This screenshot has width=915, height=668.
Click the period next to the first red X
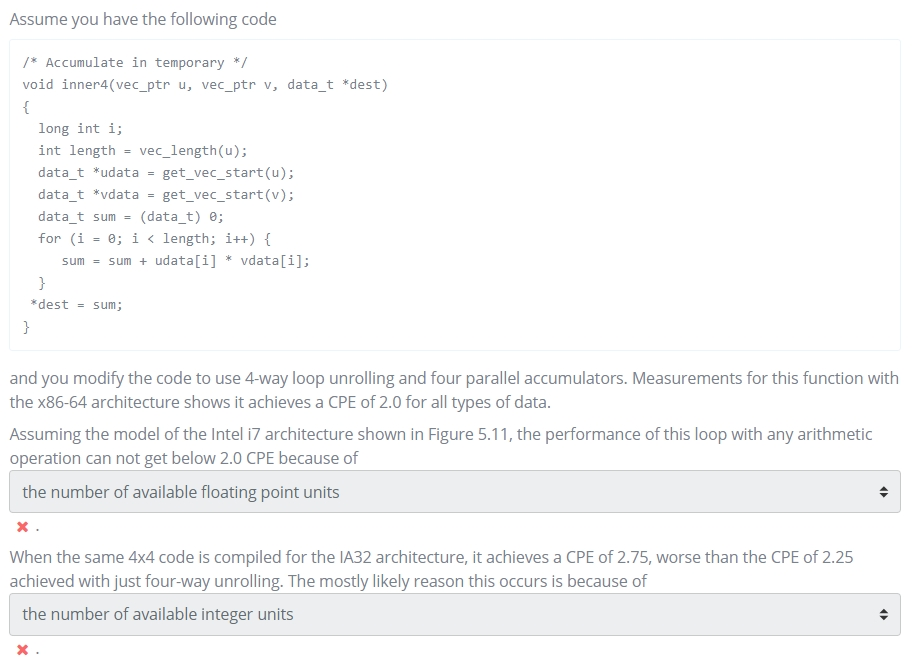click(x=36, y=527)
